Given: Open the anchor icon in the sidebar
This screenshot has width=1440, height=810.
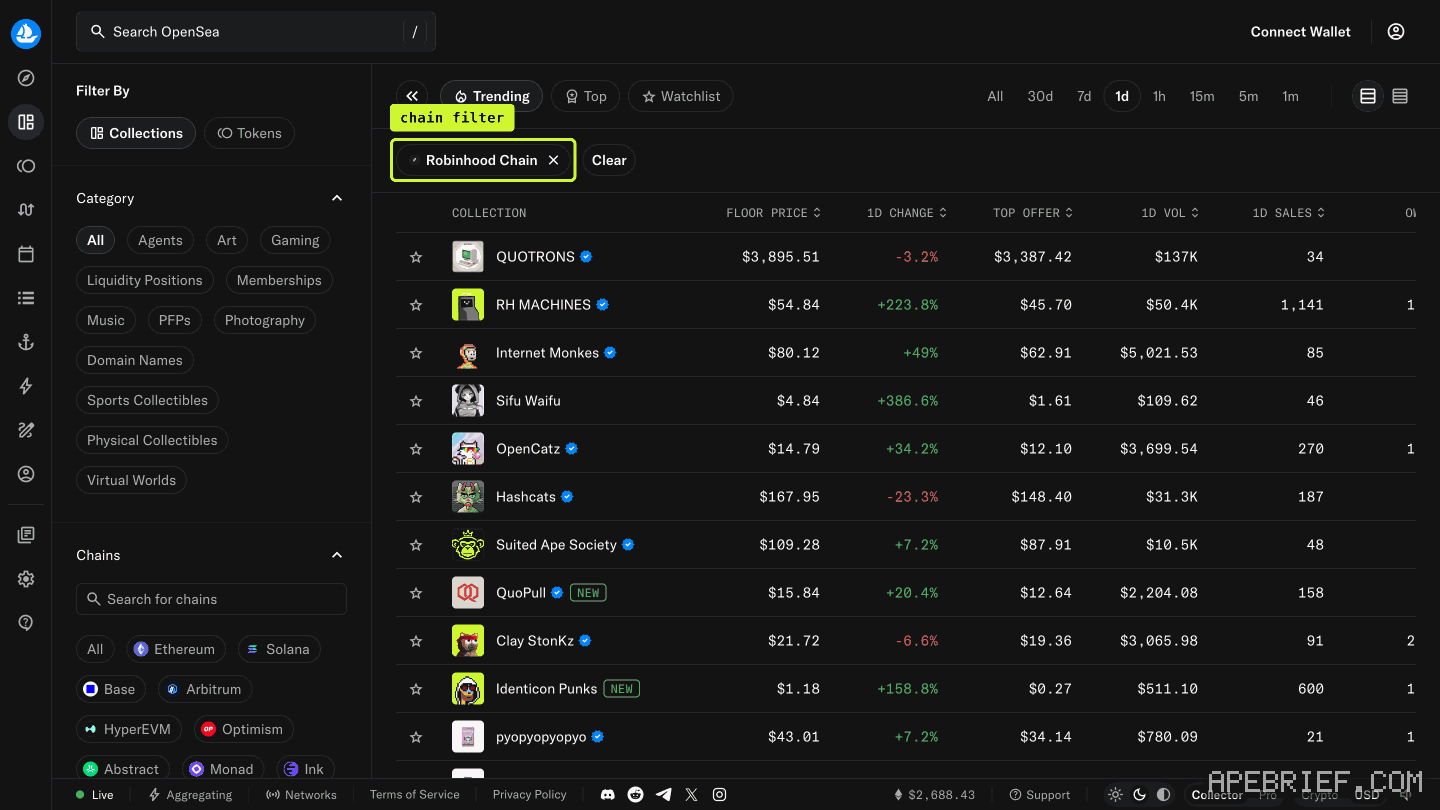Looking at the screenshot, I should pos(26,342).
